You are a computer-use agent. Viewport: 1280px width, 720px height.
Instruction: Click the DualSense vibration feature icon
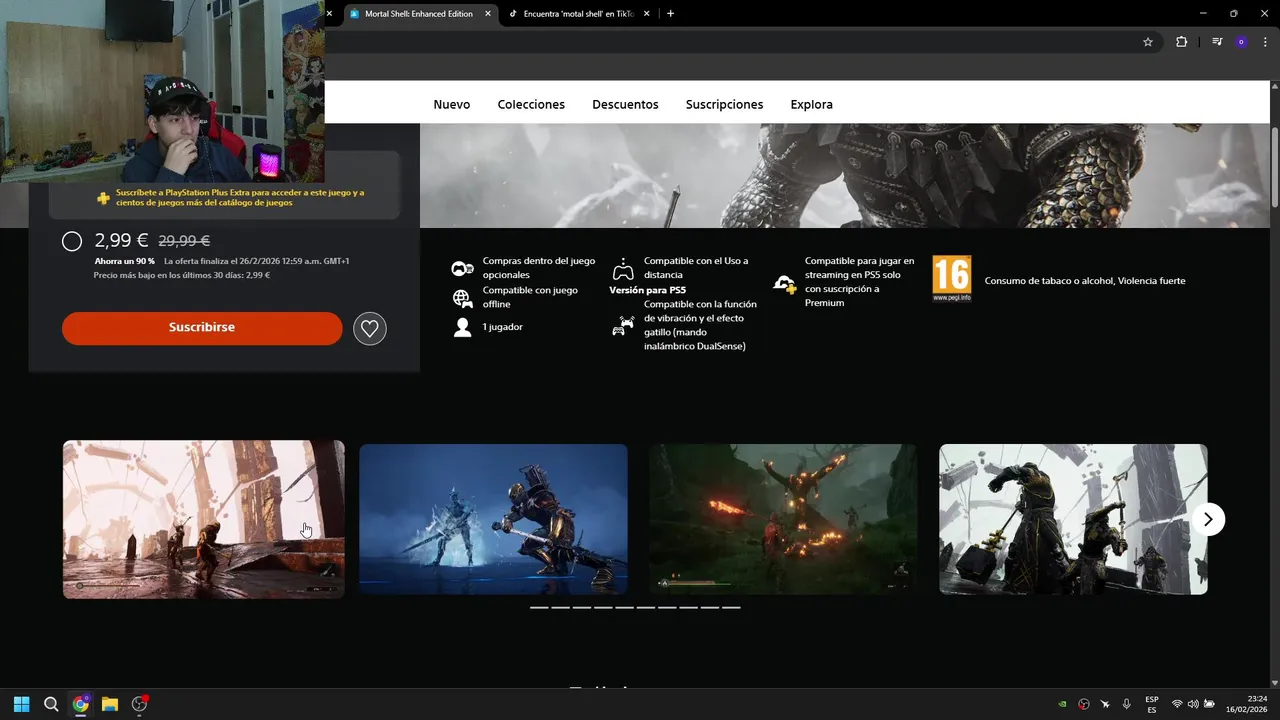(623, 325)
